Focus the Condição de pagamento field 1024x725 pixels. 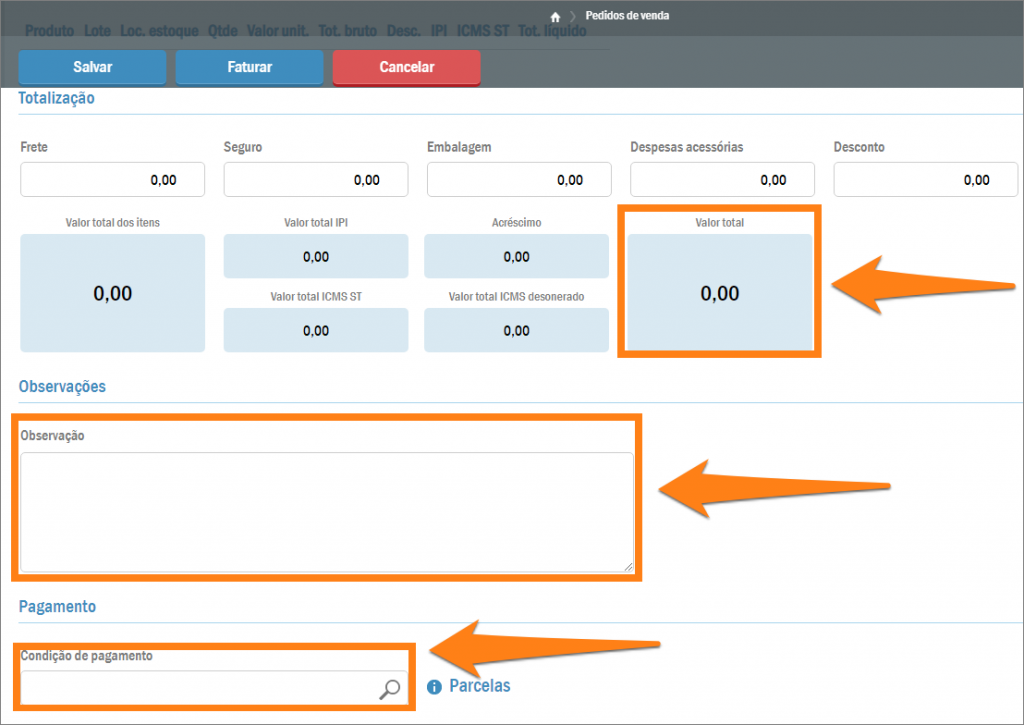(x=198, y=688)
